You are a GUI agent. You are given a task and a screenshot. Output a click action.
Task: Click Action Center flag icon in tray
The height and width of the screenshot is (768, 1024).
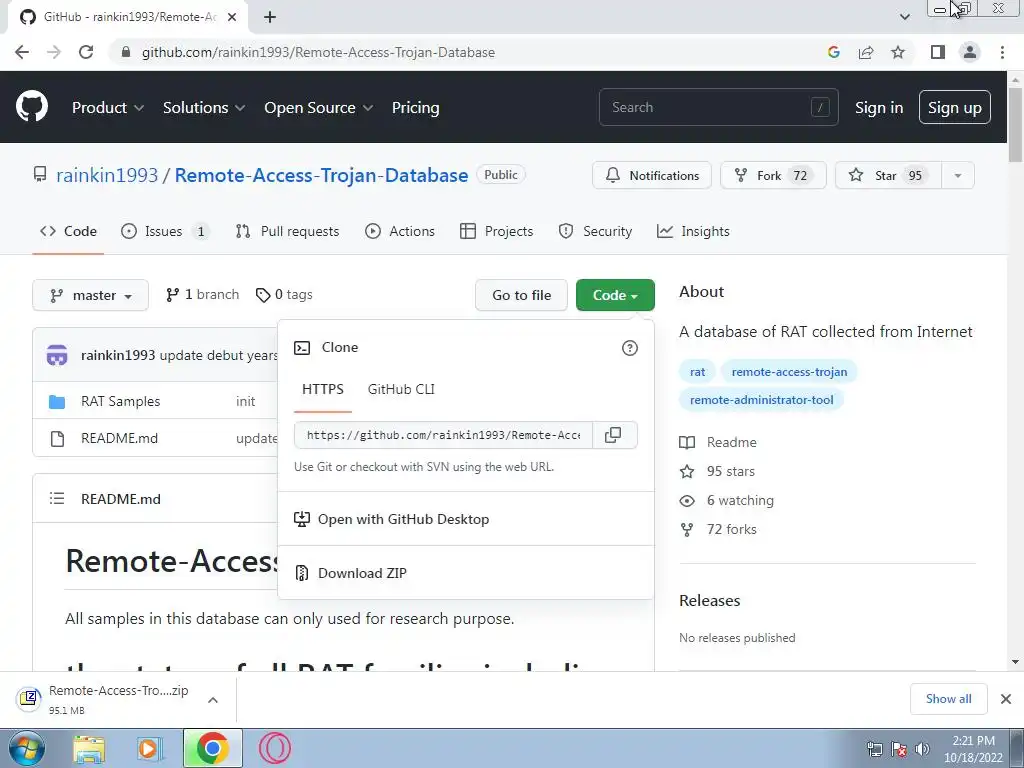[x=899, y=749]
